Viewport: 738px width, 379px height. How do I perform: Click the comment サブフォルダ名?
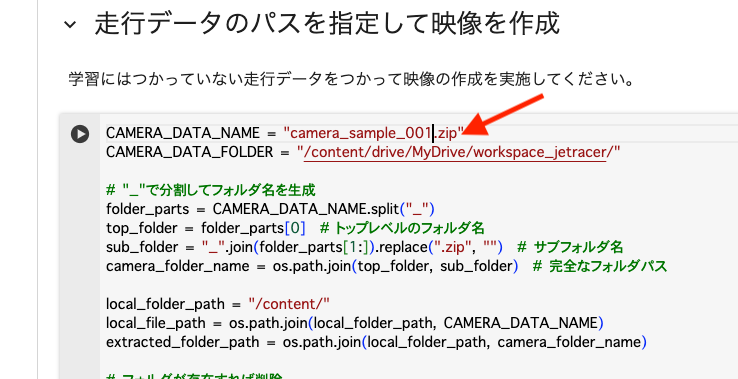point(570,247)
